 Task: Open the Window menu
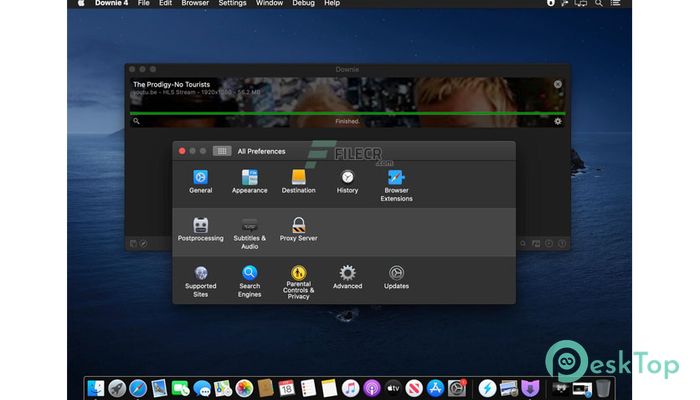coord(269,3)
